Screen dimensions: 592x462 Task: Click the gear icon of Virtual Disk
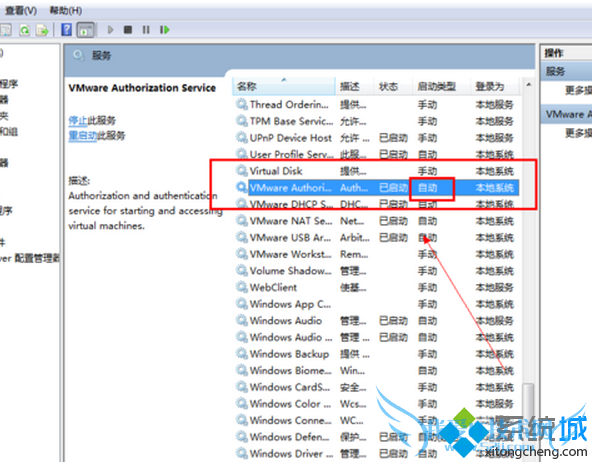[242, 170]
